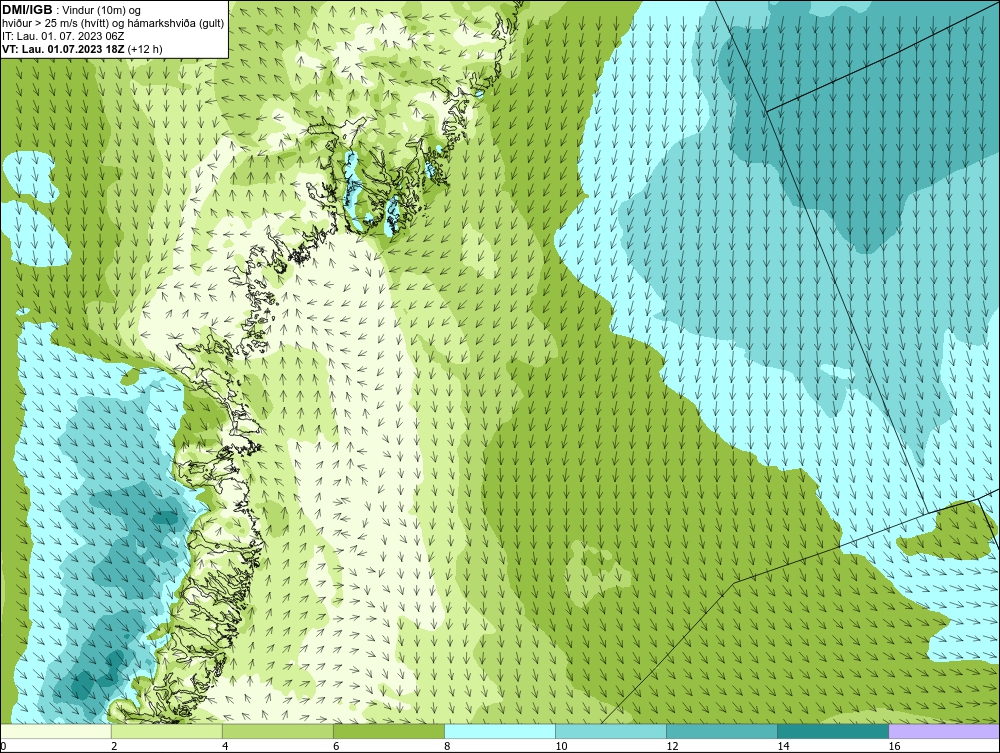Click the 4–6 m/s green swatch
Viewport: 1000px width, 753px height.
tap(277, 731)
